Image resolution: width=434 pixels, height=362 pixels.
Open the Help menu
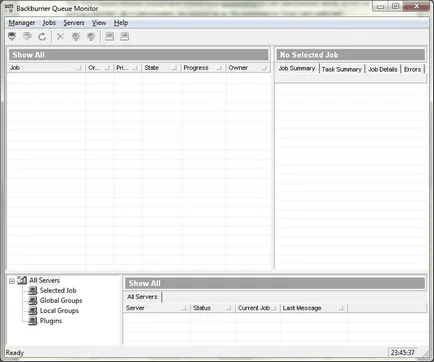tap(121, 23)
